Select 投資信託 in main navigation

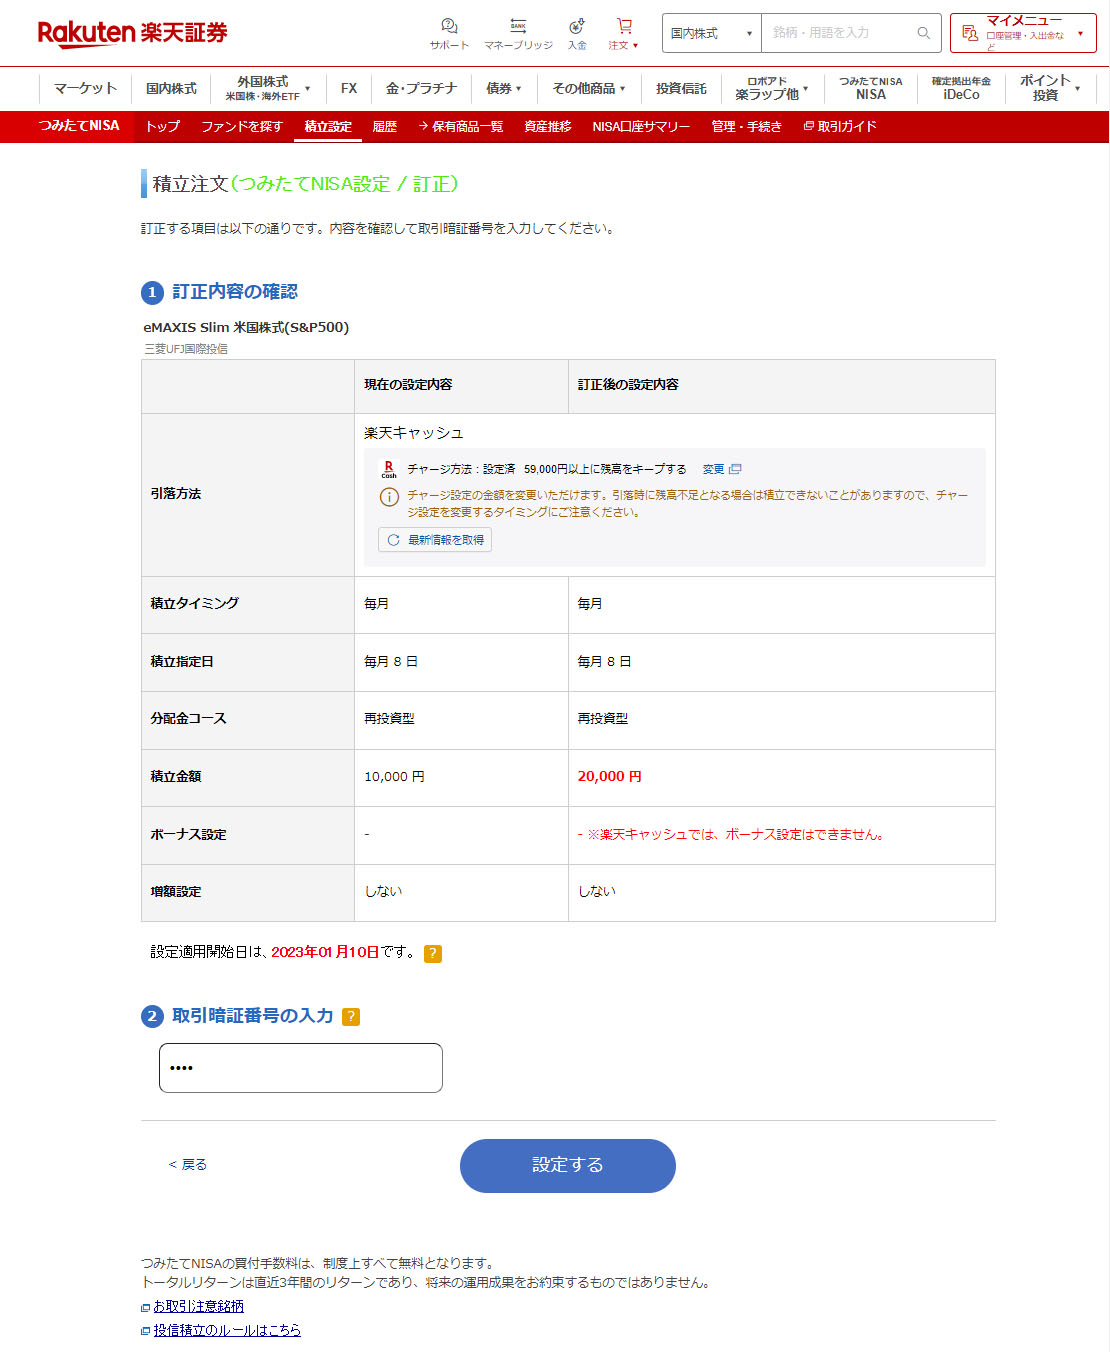coord(681,88)
